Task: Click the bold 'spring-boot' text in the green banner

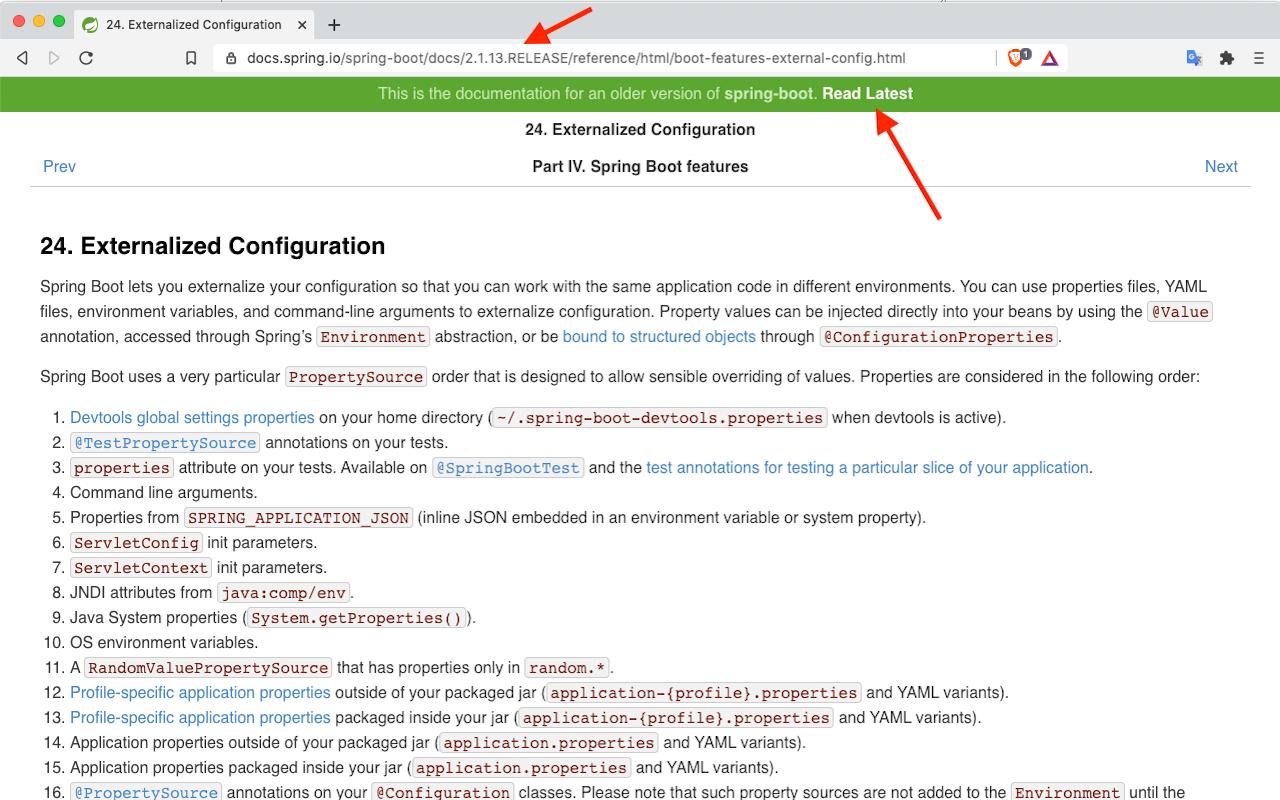Action: (769, 94)
